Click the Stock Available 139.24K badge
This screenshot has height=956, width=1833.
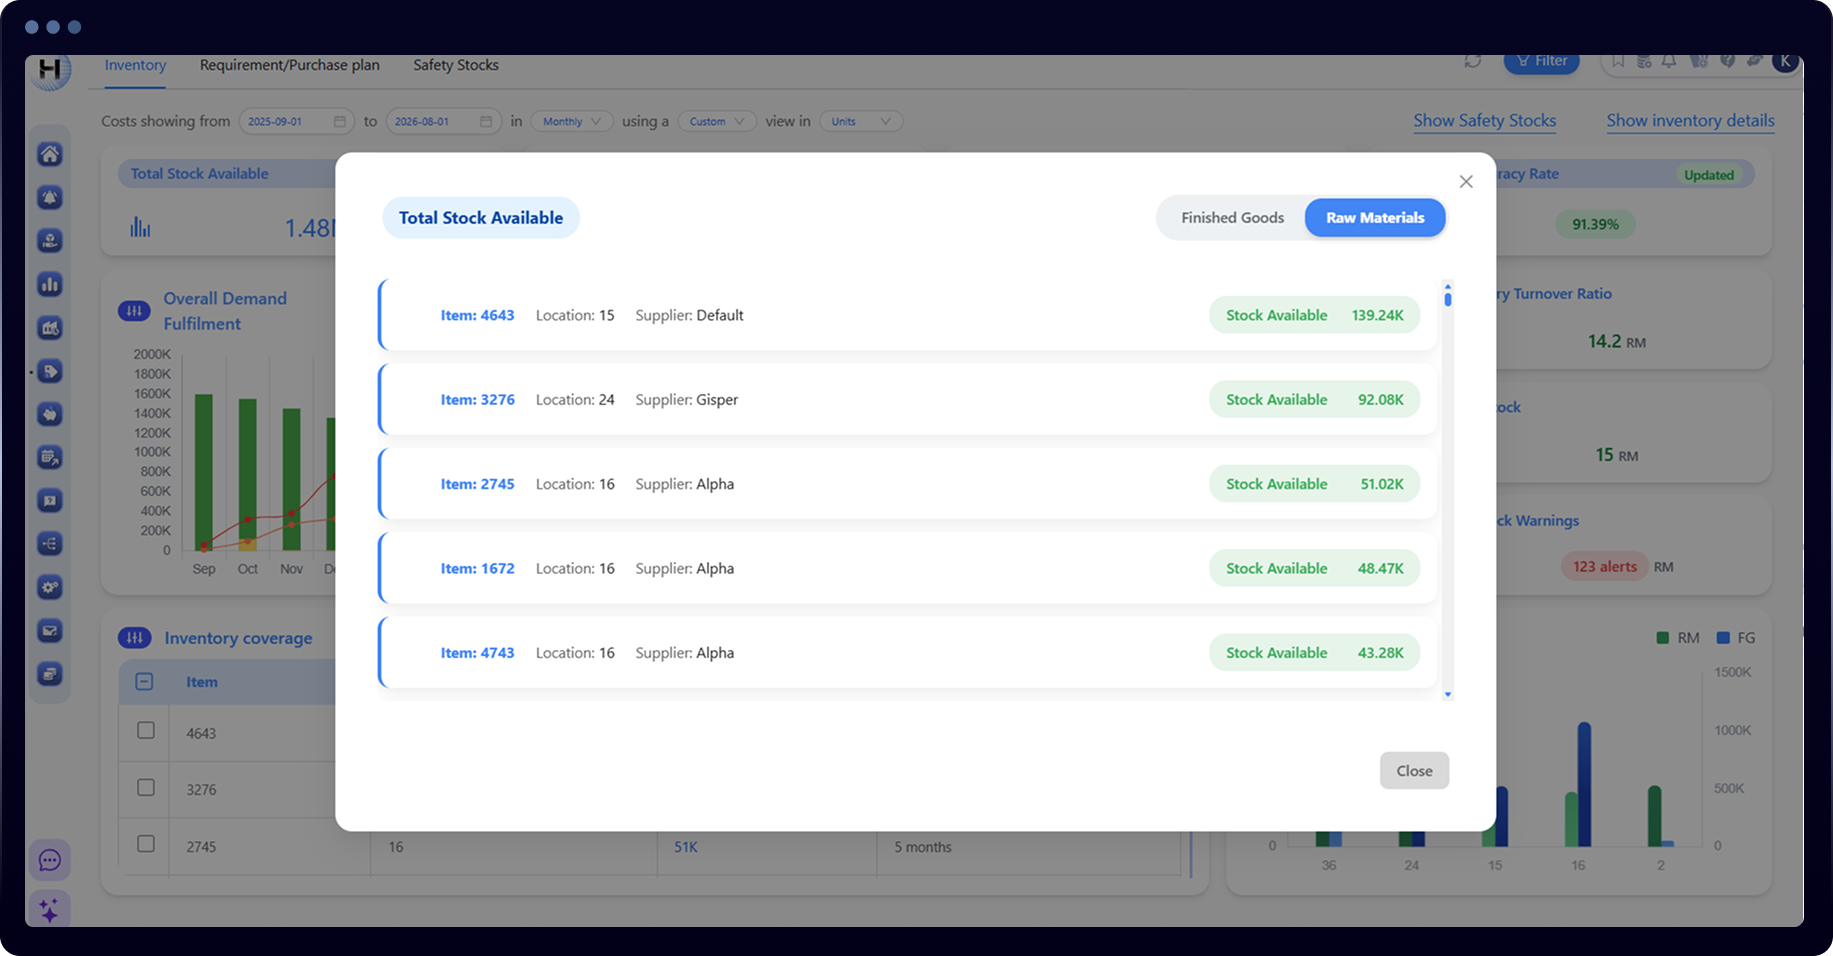click(1314, 315)
